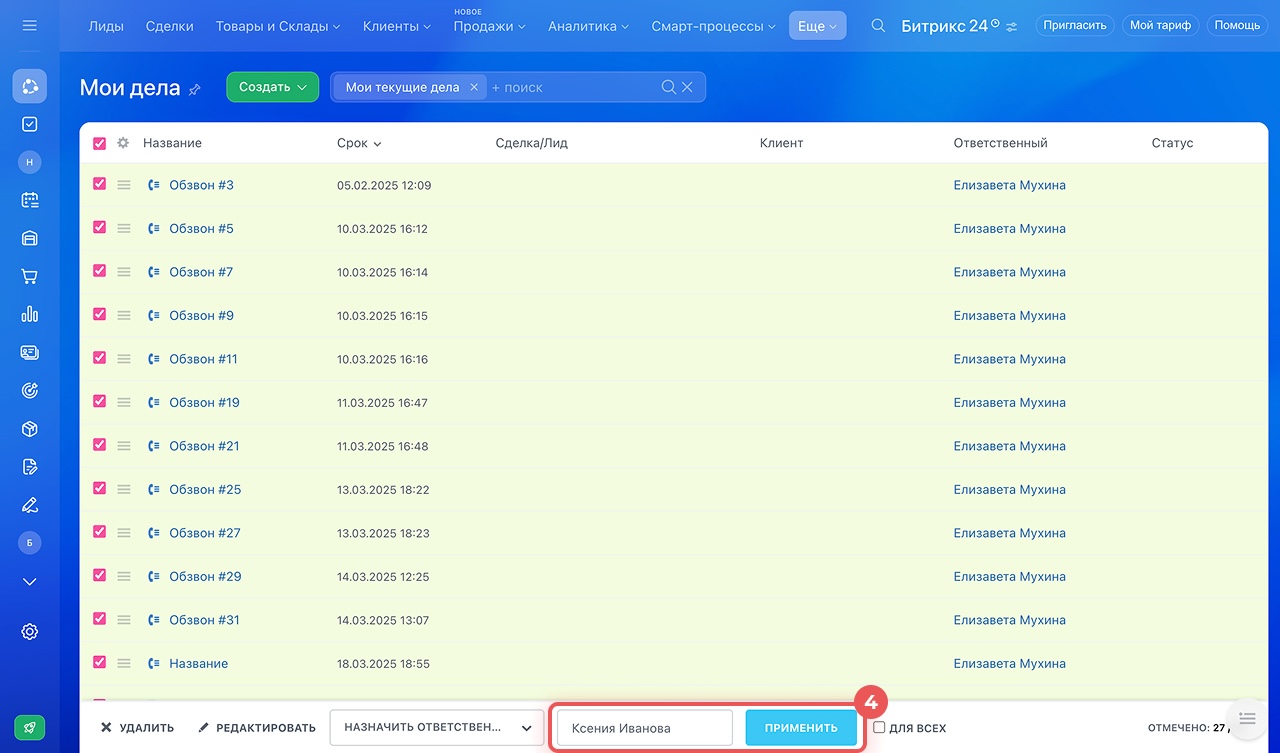The width and height of the screenshot is (1280, 753).
Task: Open Мой тариф
Action: (x=1160, y=25)
